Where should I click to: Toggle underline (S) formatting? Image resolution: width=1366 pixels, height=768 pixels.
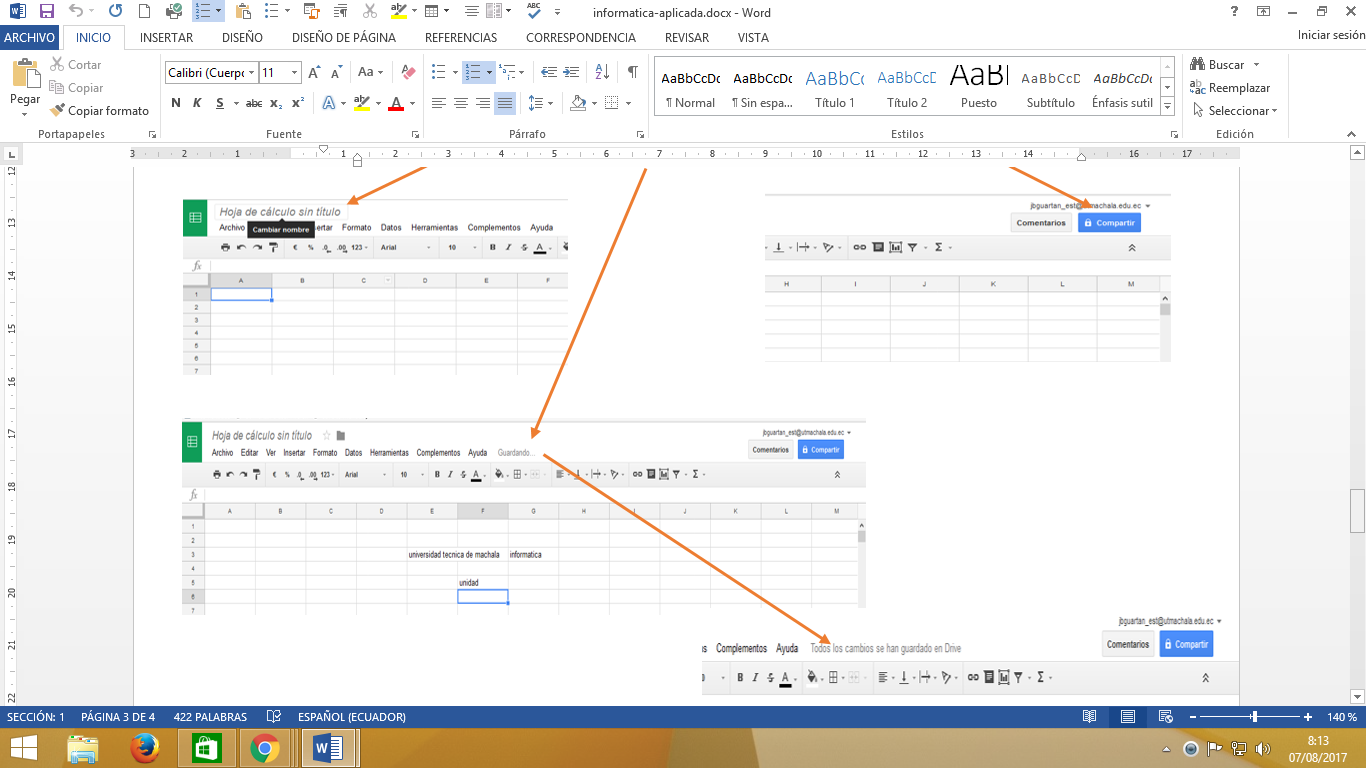(x=219, y=103)
